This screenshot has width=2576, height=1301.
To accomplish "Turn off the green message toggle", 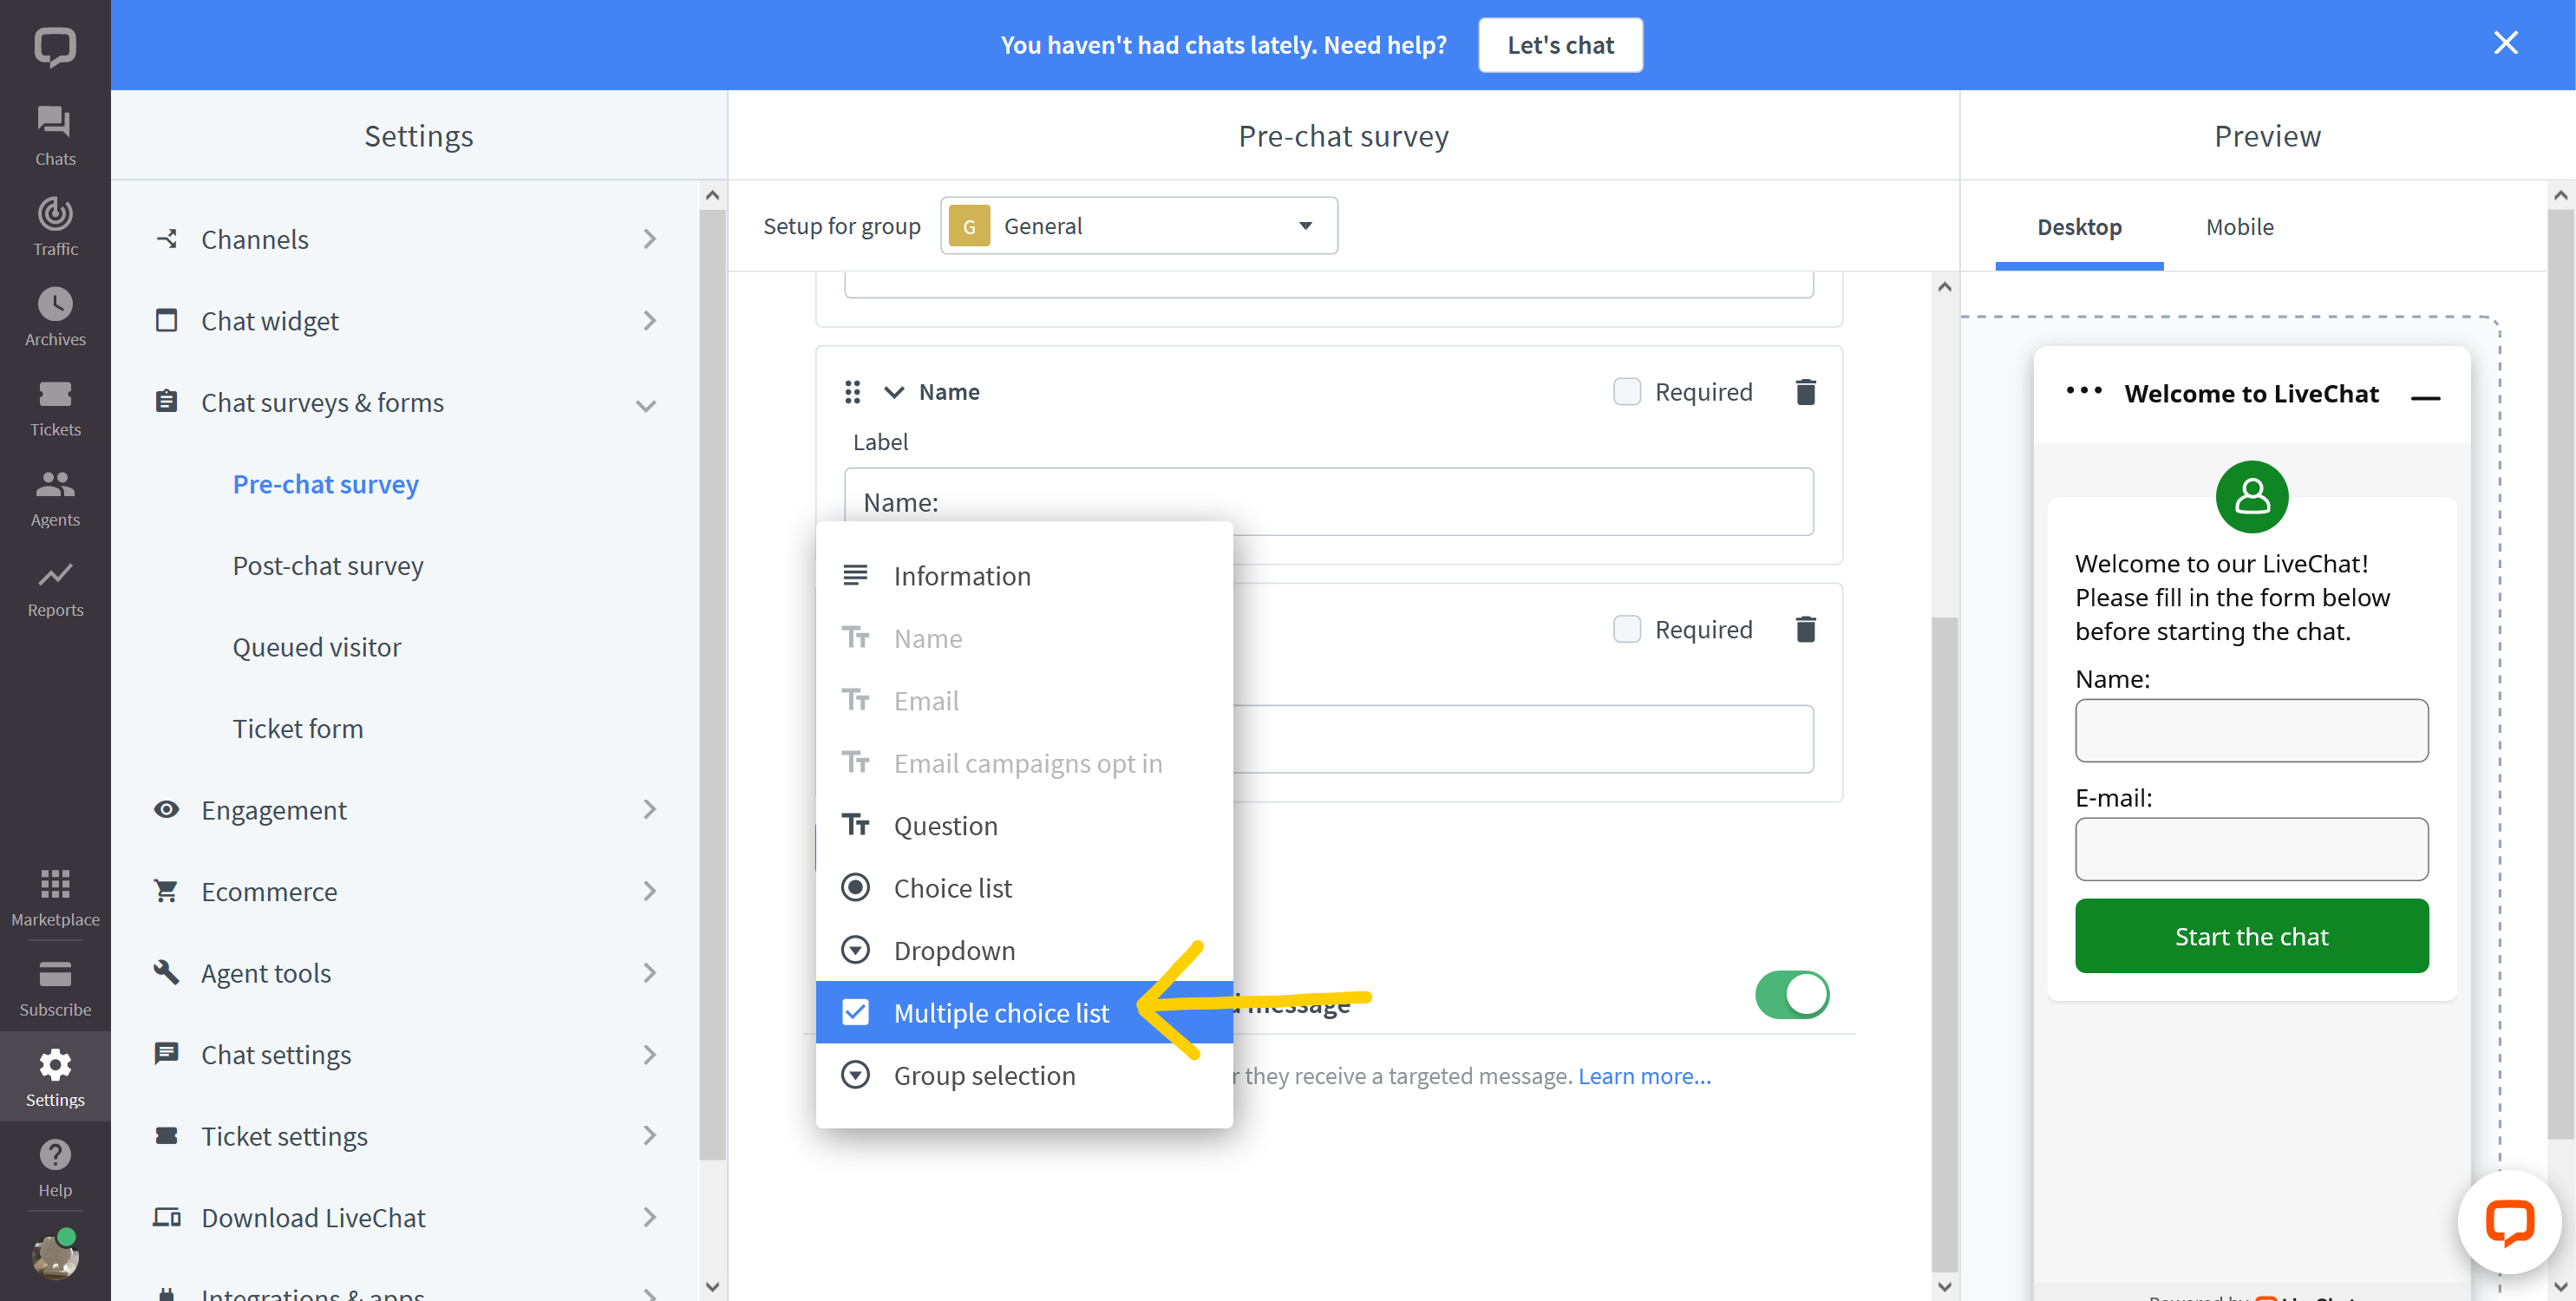I will point(1791,995).
